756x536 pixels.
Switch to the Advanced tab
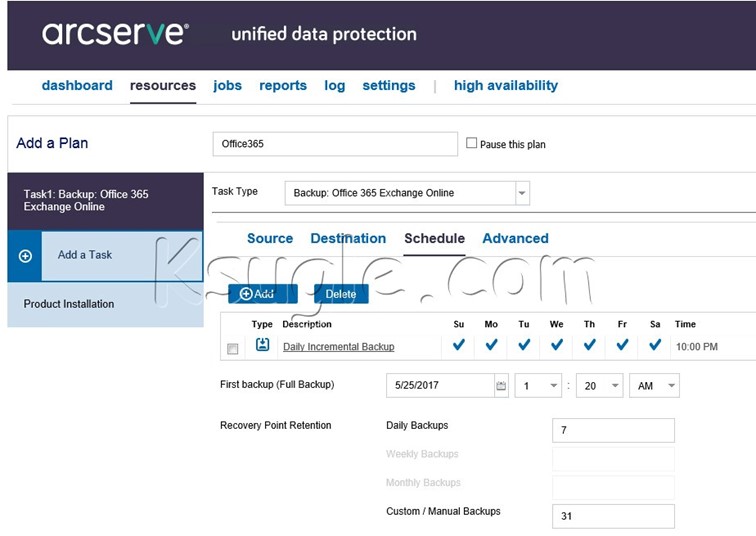[515, 238]
